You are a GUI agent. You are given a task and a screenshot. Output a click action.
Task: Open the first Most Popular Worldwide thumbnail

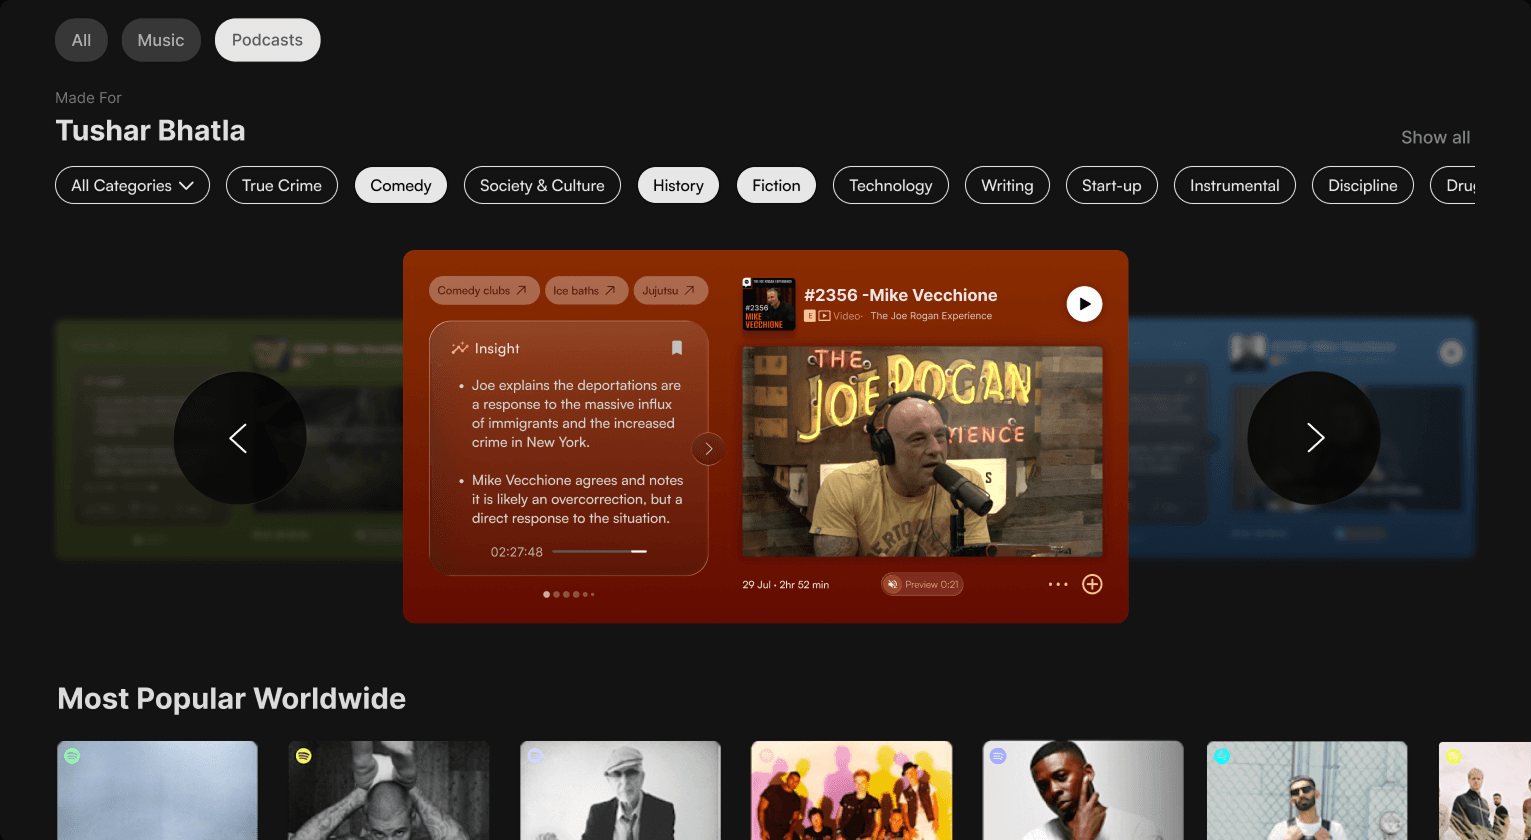coord(157,790)
